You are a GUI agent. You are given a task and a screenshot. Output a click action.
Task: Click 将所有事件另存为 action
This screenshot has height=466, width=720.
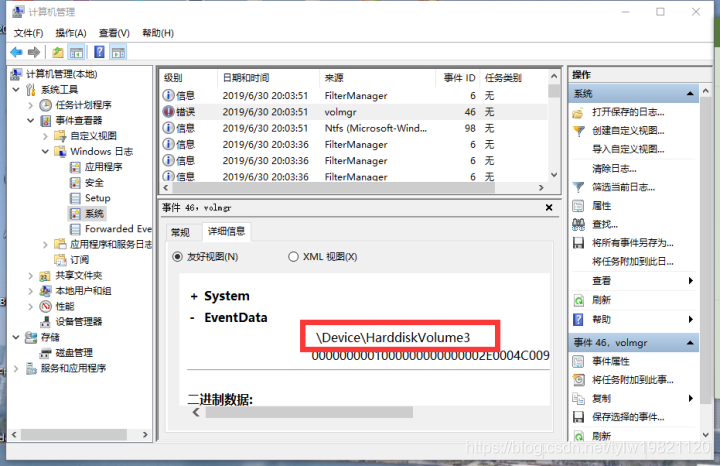tap(632, 243)
